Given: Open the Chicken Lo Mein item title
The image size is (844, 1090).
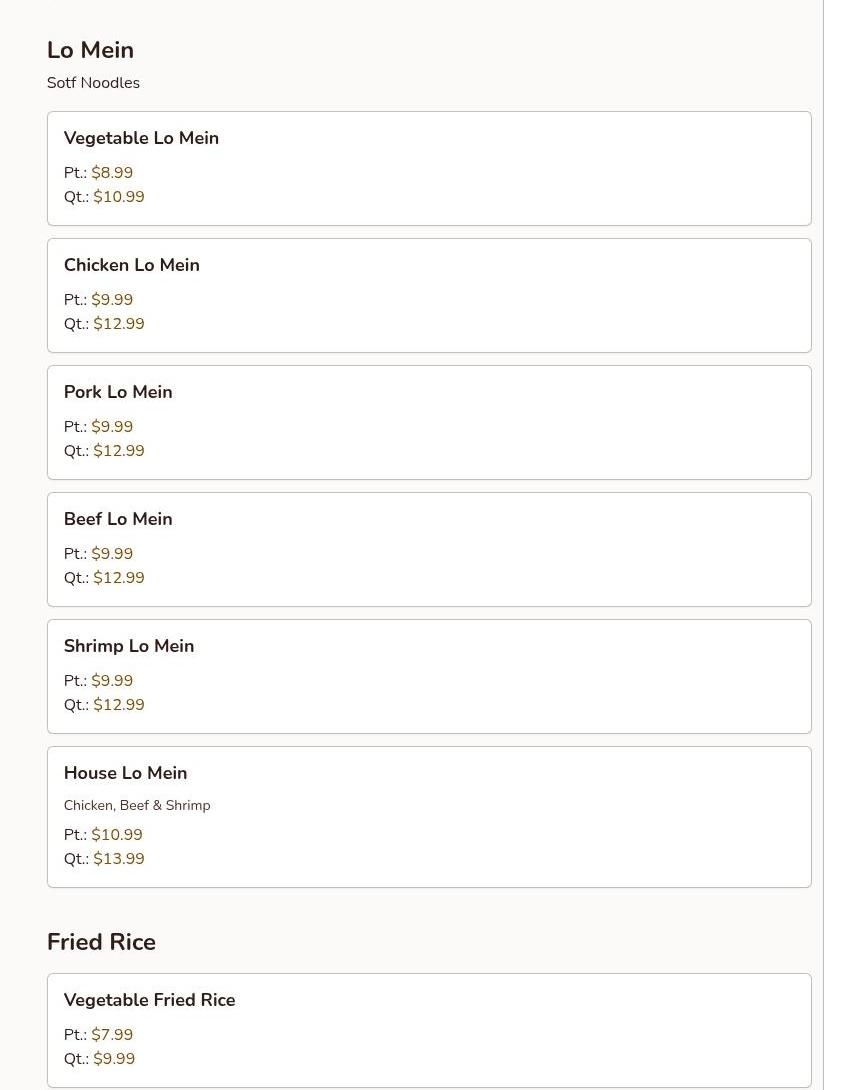Looking at the screenshot, I should click(x=132, y=265).
